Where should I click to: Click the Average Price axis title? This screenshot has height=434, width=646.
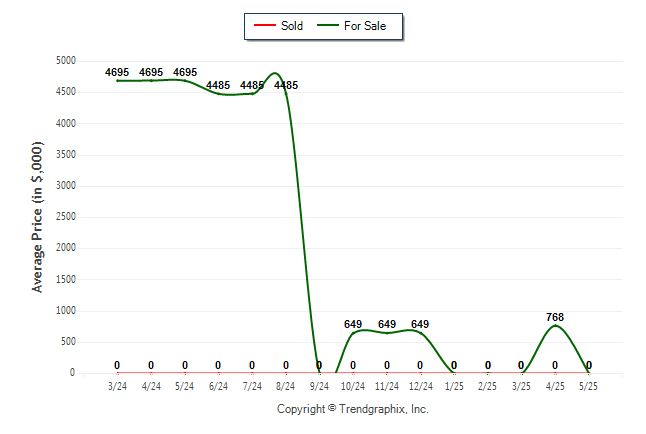click(x=37, y=217)
